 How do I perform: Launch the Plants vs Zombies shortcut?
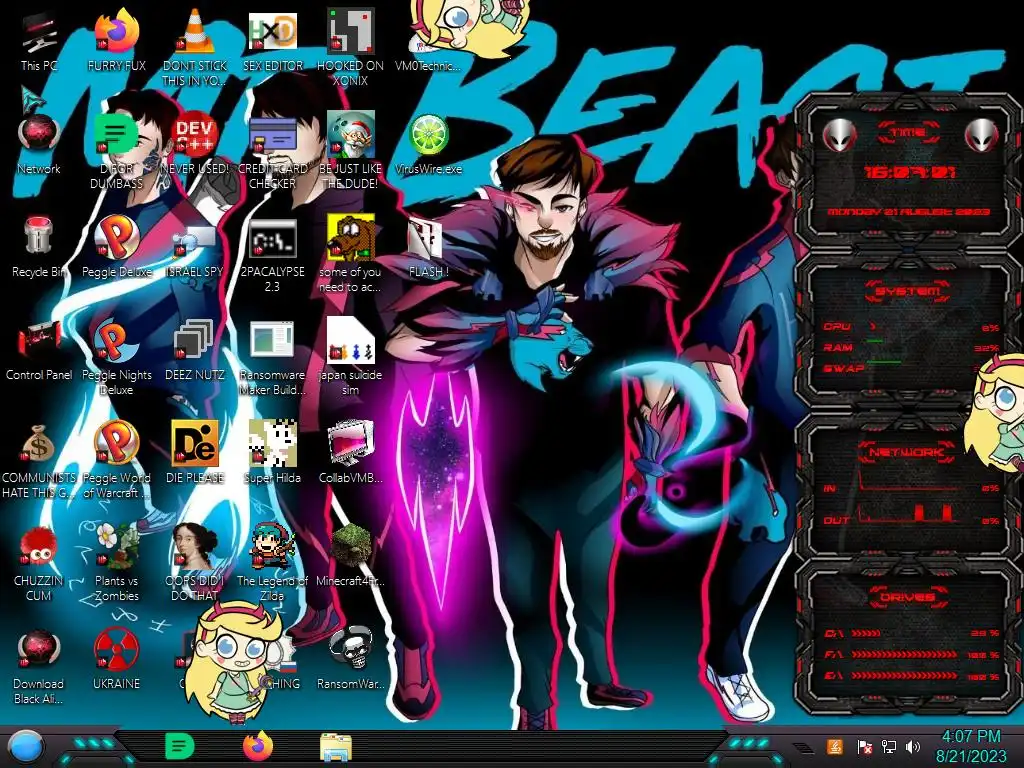click(116, 563)
